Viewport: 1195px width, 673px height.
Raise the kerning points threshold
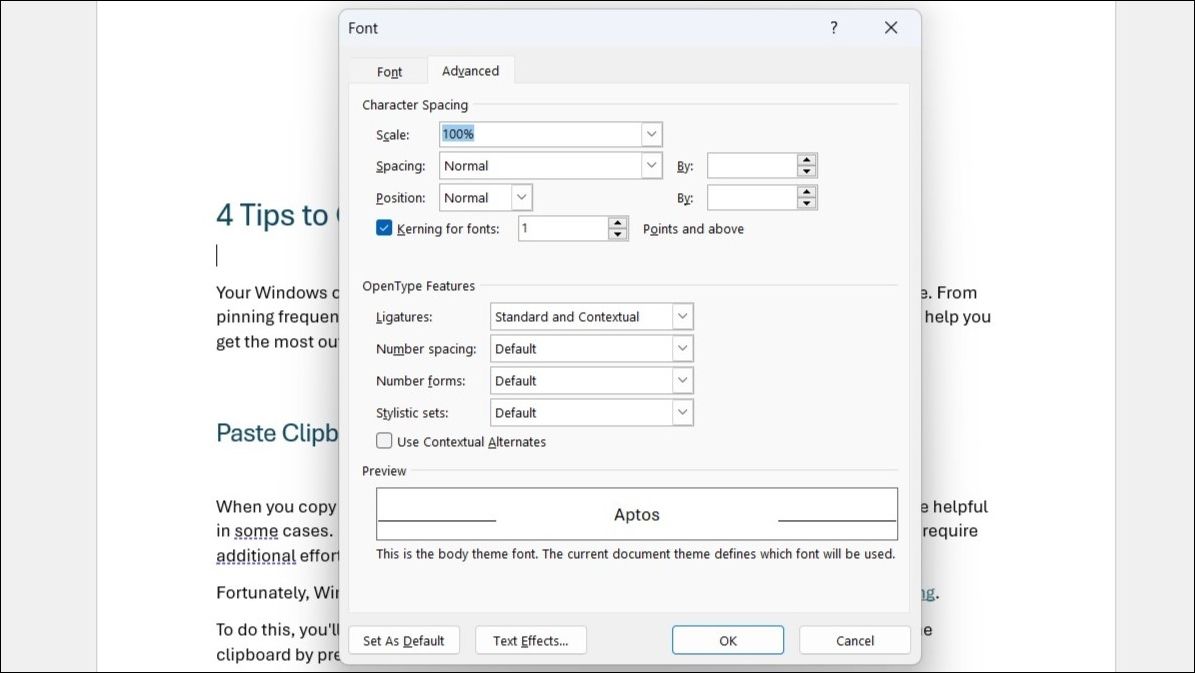[x=617, y=223]
